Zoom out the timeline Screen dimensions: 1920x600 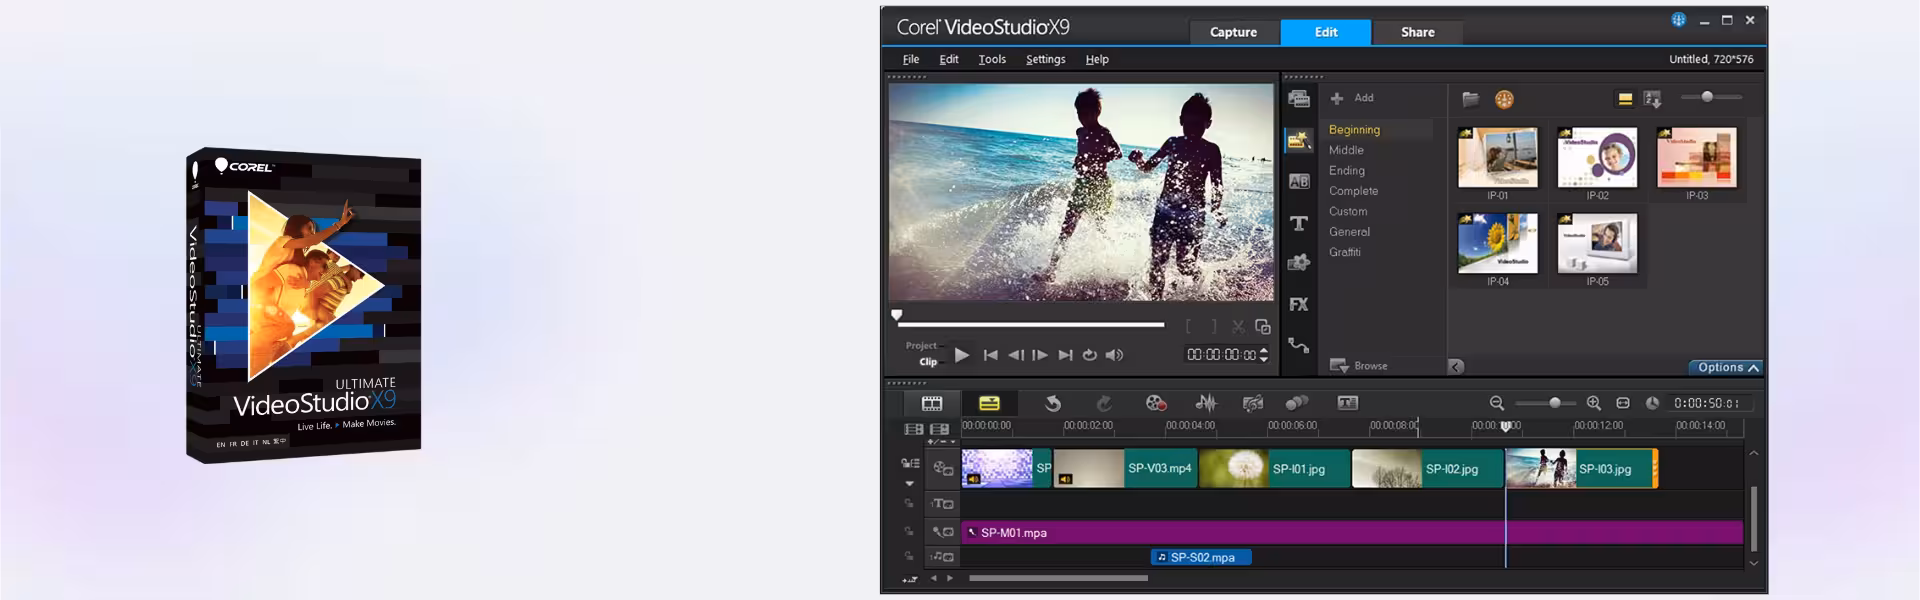[x=1496, y=403]
